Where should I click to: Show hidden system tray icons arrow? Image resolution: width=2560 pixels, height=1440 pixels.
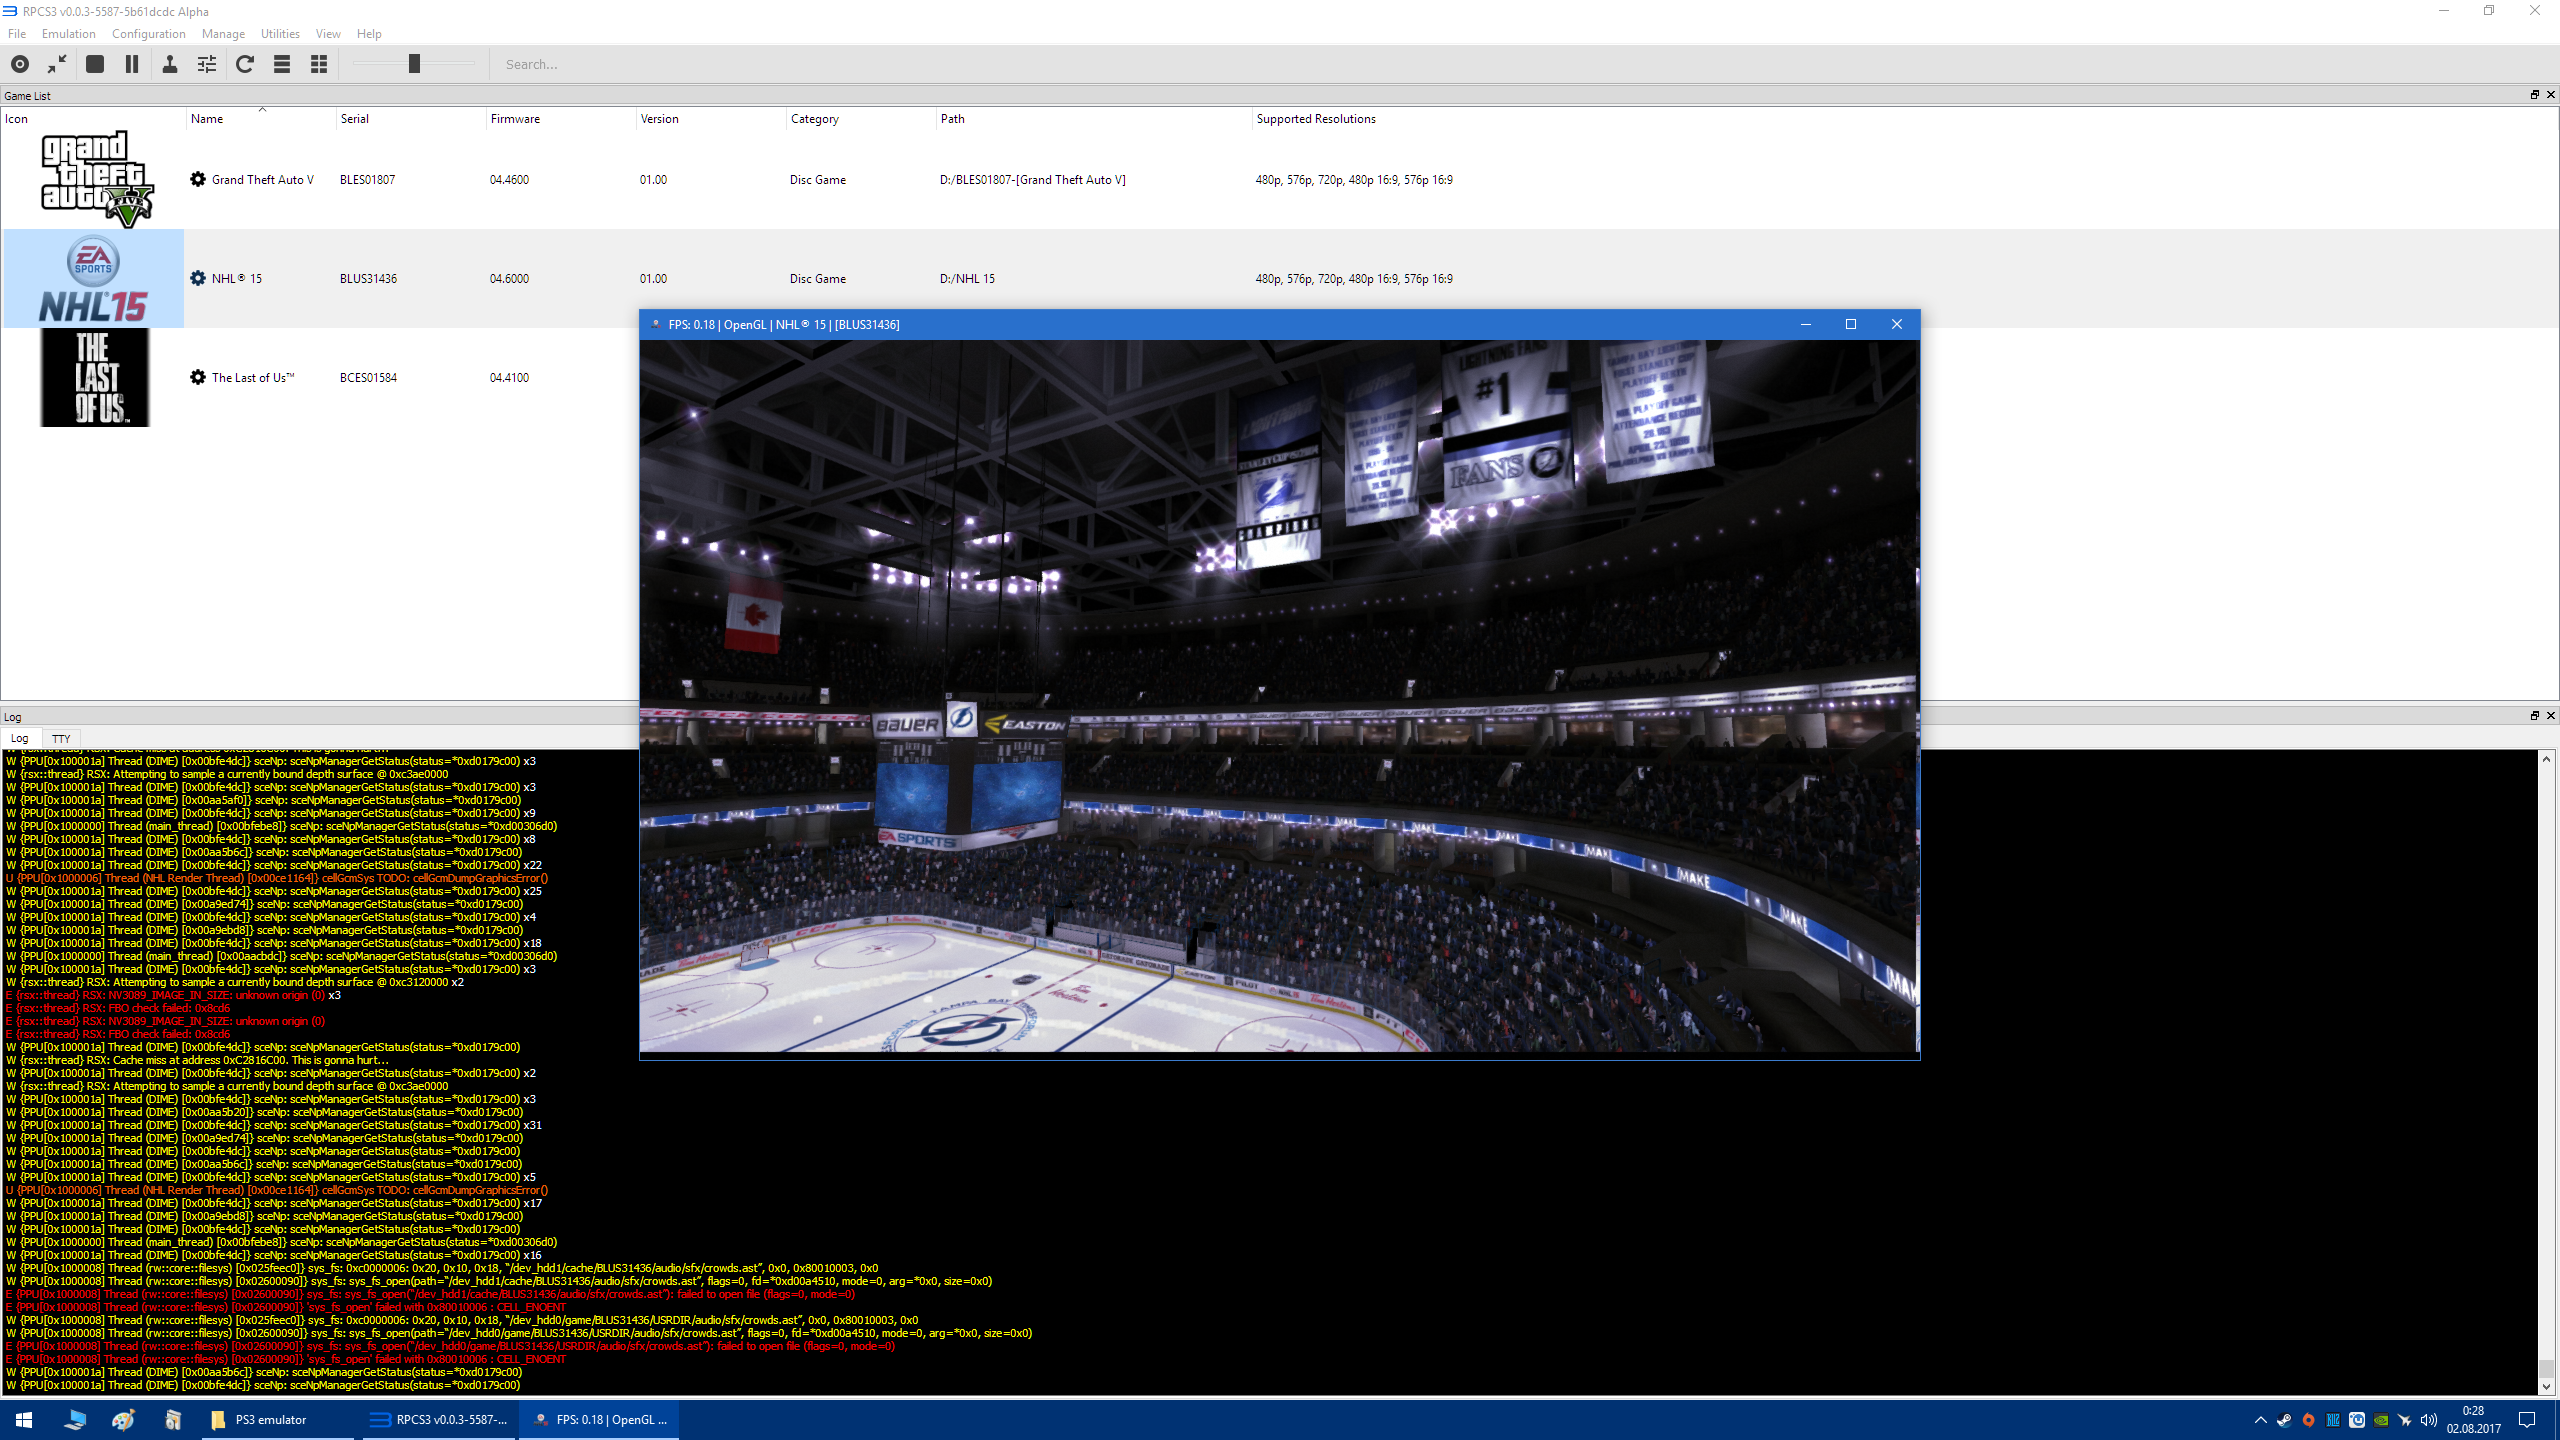(x=2260, y=1420)
